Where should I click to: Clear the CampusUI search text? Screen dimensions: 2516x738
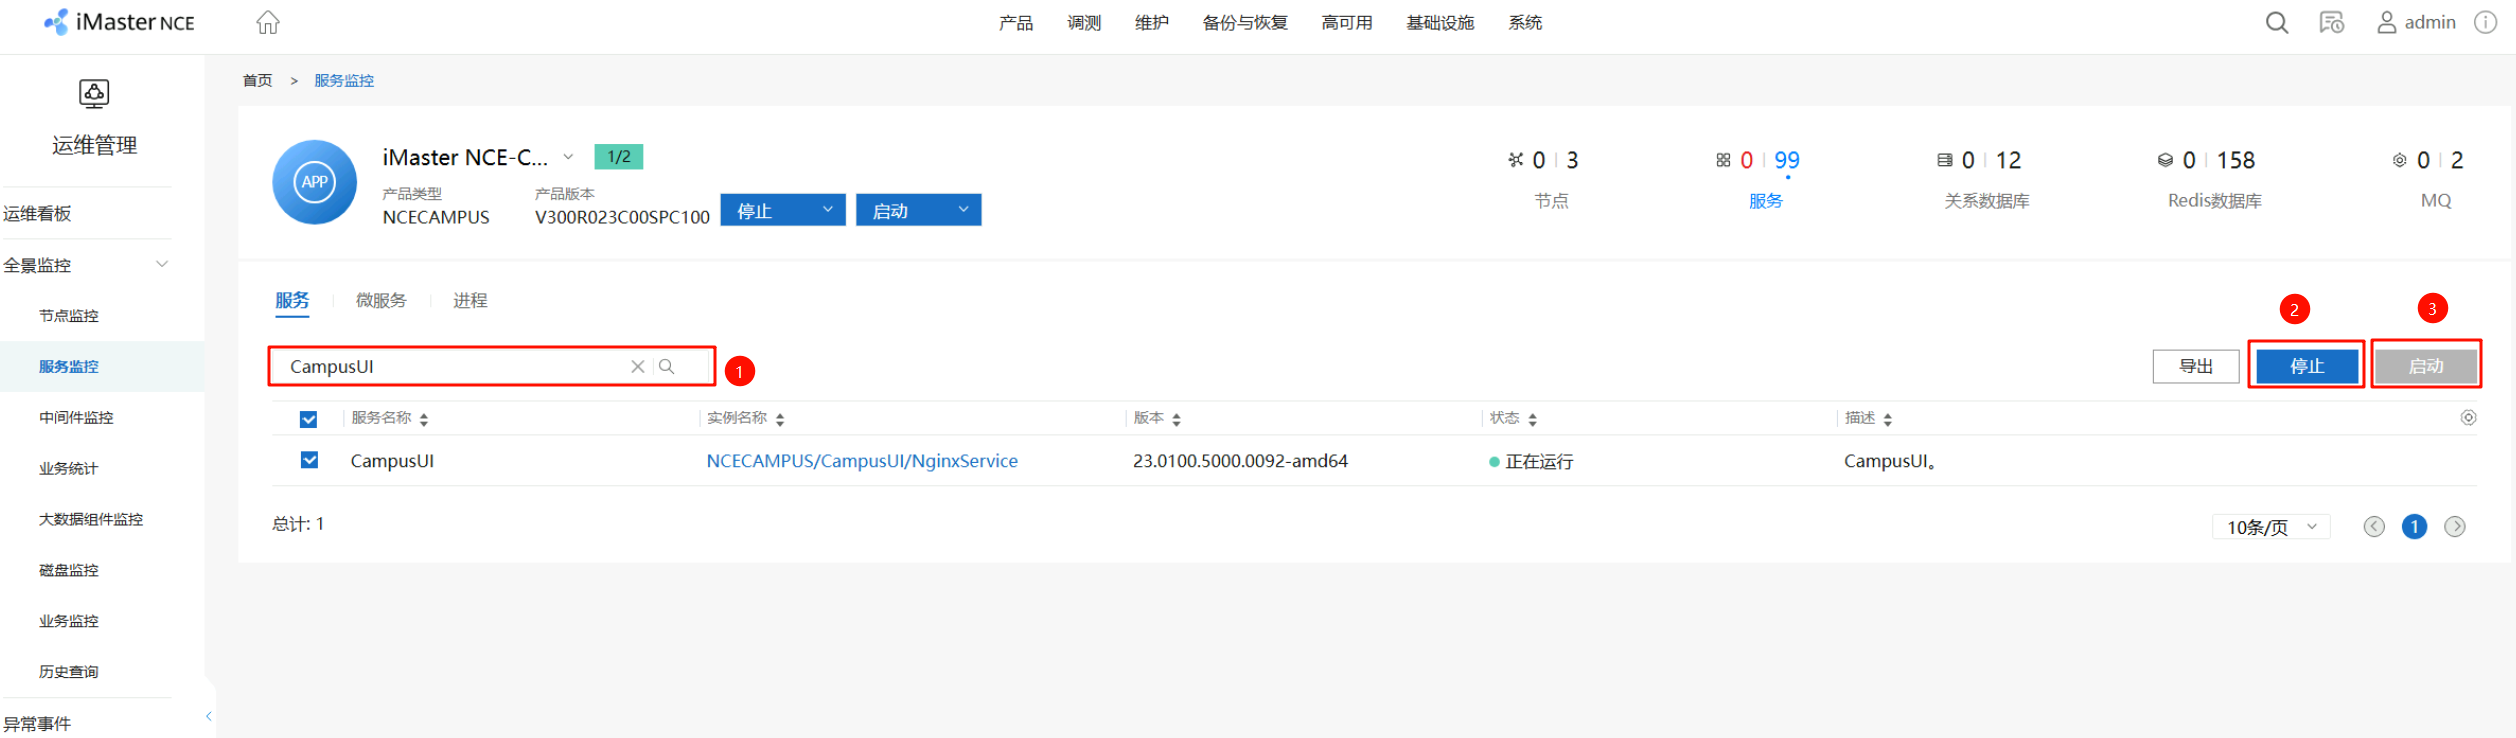[637, 367]
